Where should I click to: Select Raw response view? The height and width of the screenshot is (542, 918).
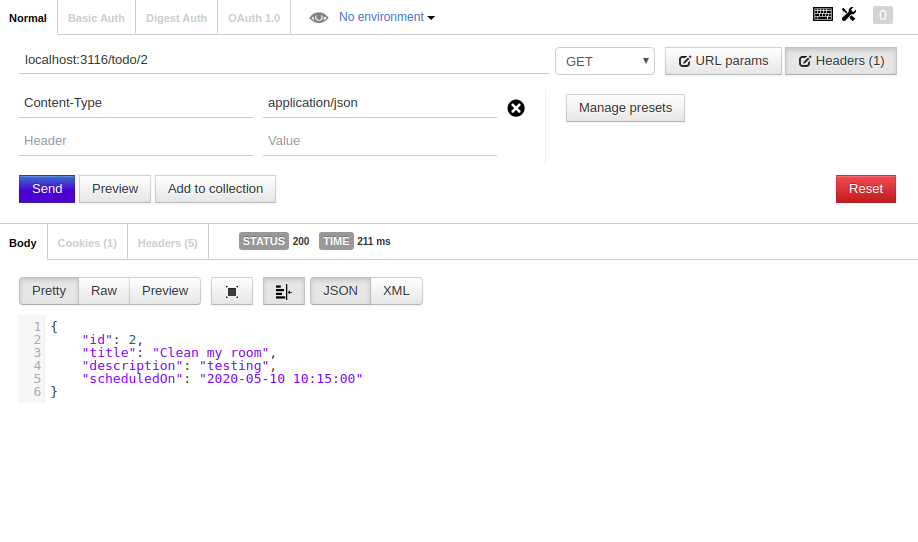click(x=104, y=291)
